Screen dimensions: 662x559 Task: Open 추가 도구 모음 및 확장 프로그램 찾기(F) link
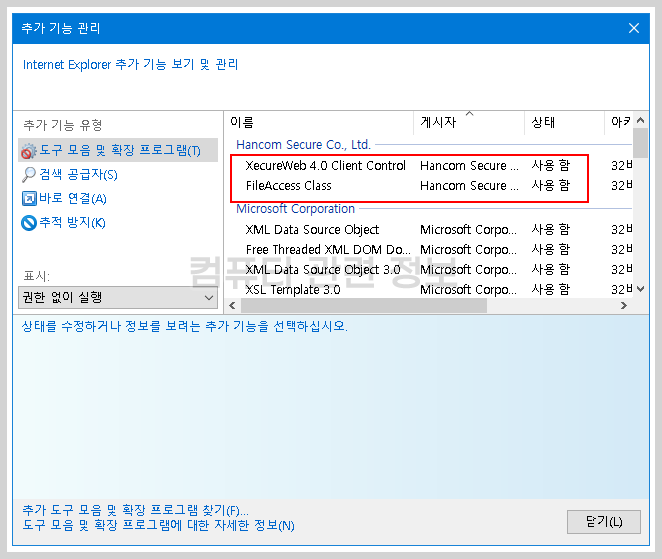tap(136, 510)
